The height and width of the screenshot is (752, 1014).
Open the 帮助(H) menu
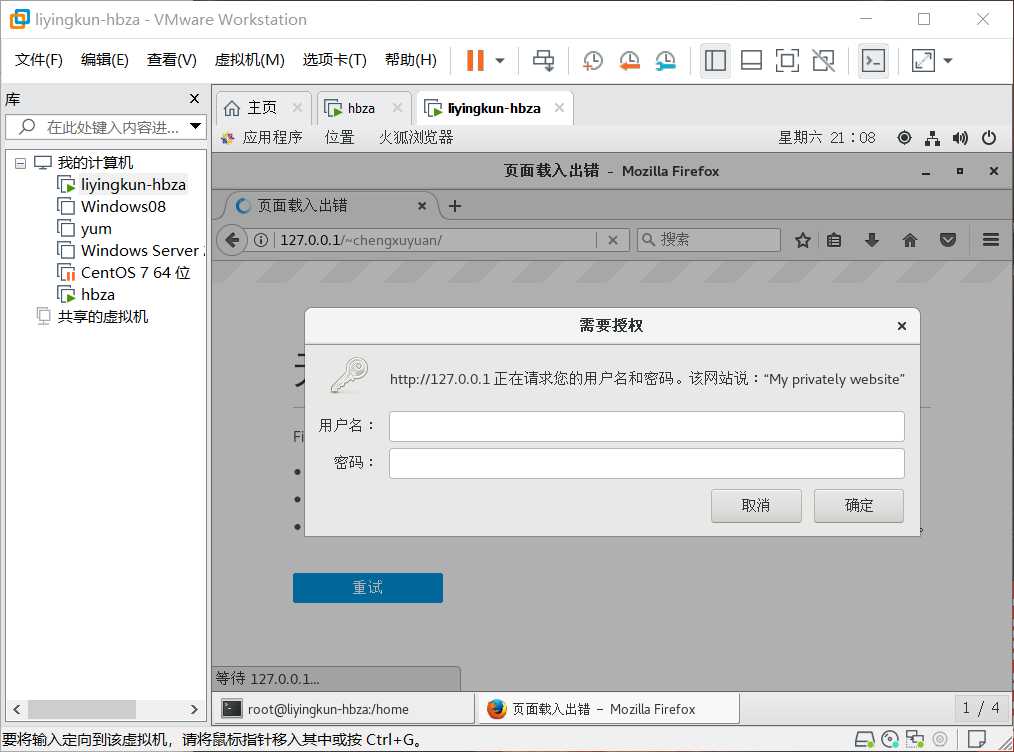click(x=411, y=60)
